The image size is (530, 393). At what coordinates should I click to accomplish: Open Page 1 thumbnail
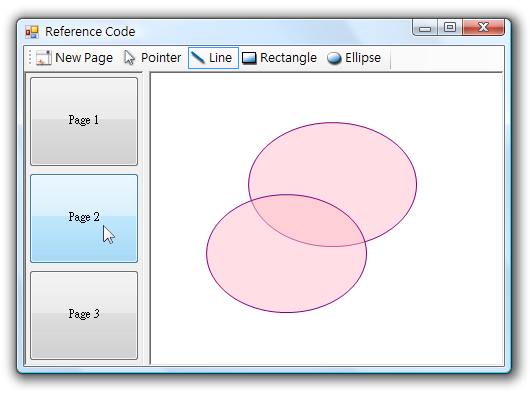tap(84, 121)
